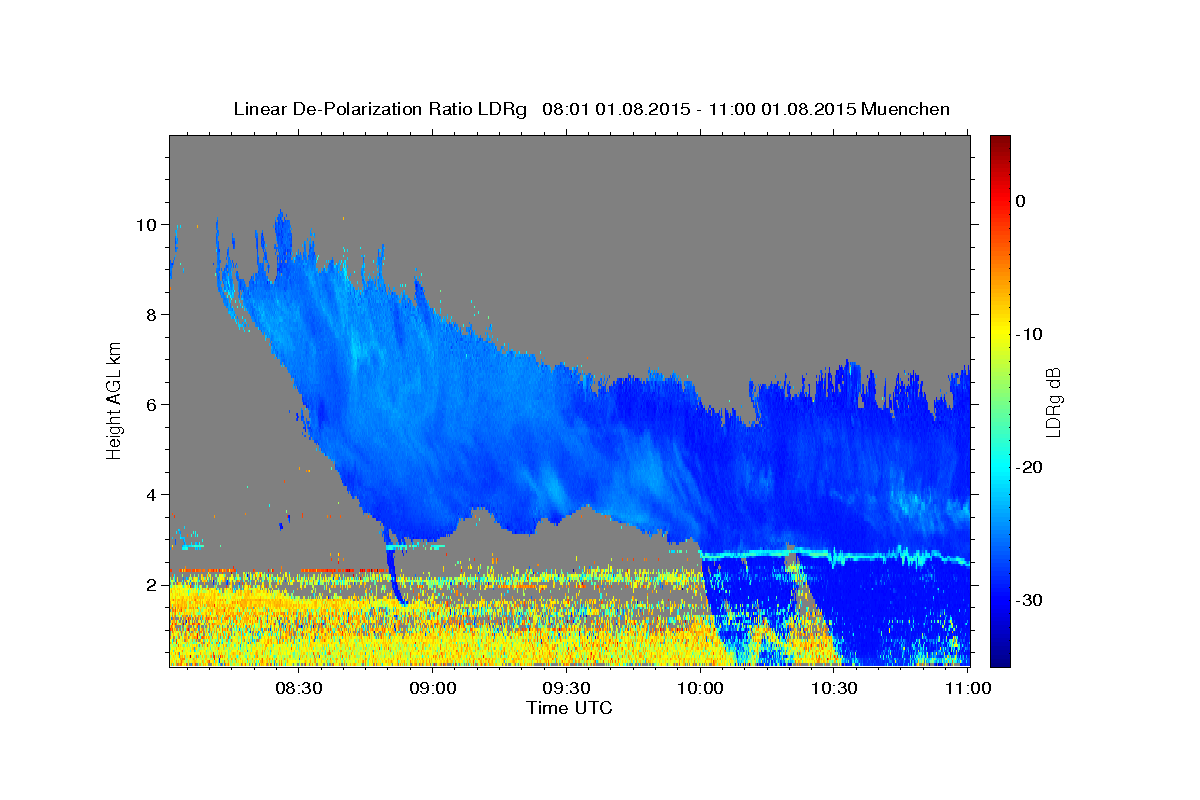
Task: Click the 11:00 time tick label
Action: point(967,688)
